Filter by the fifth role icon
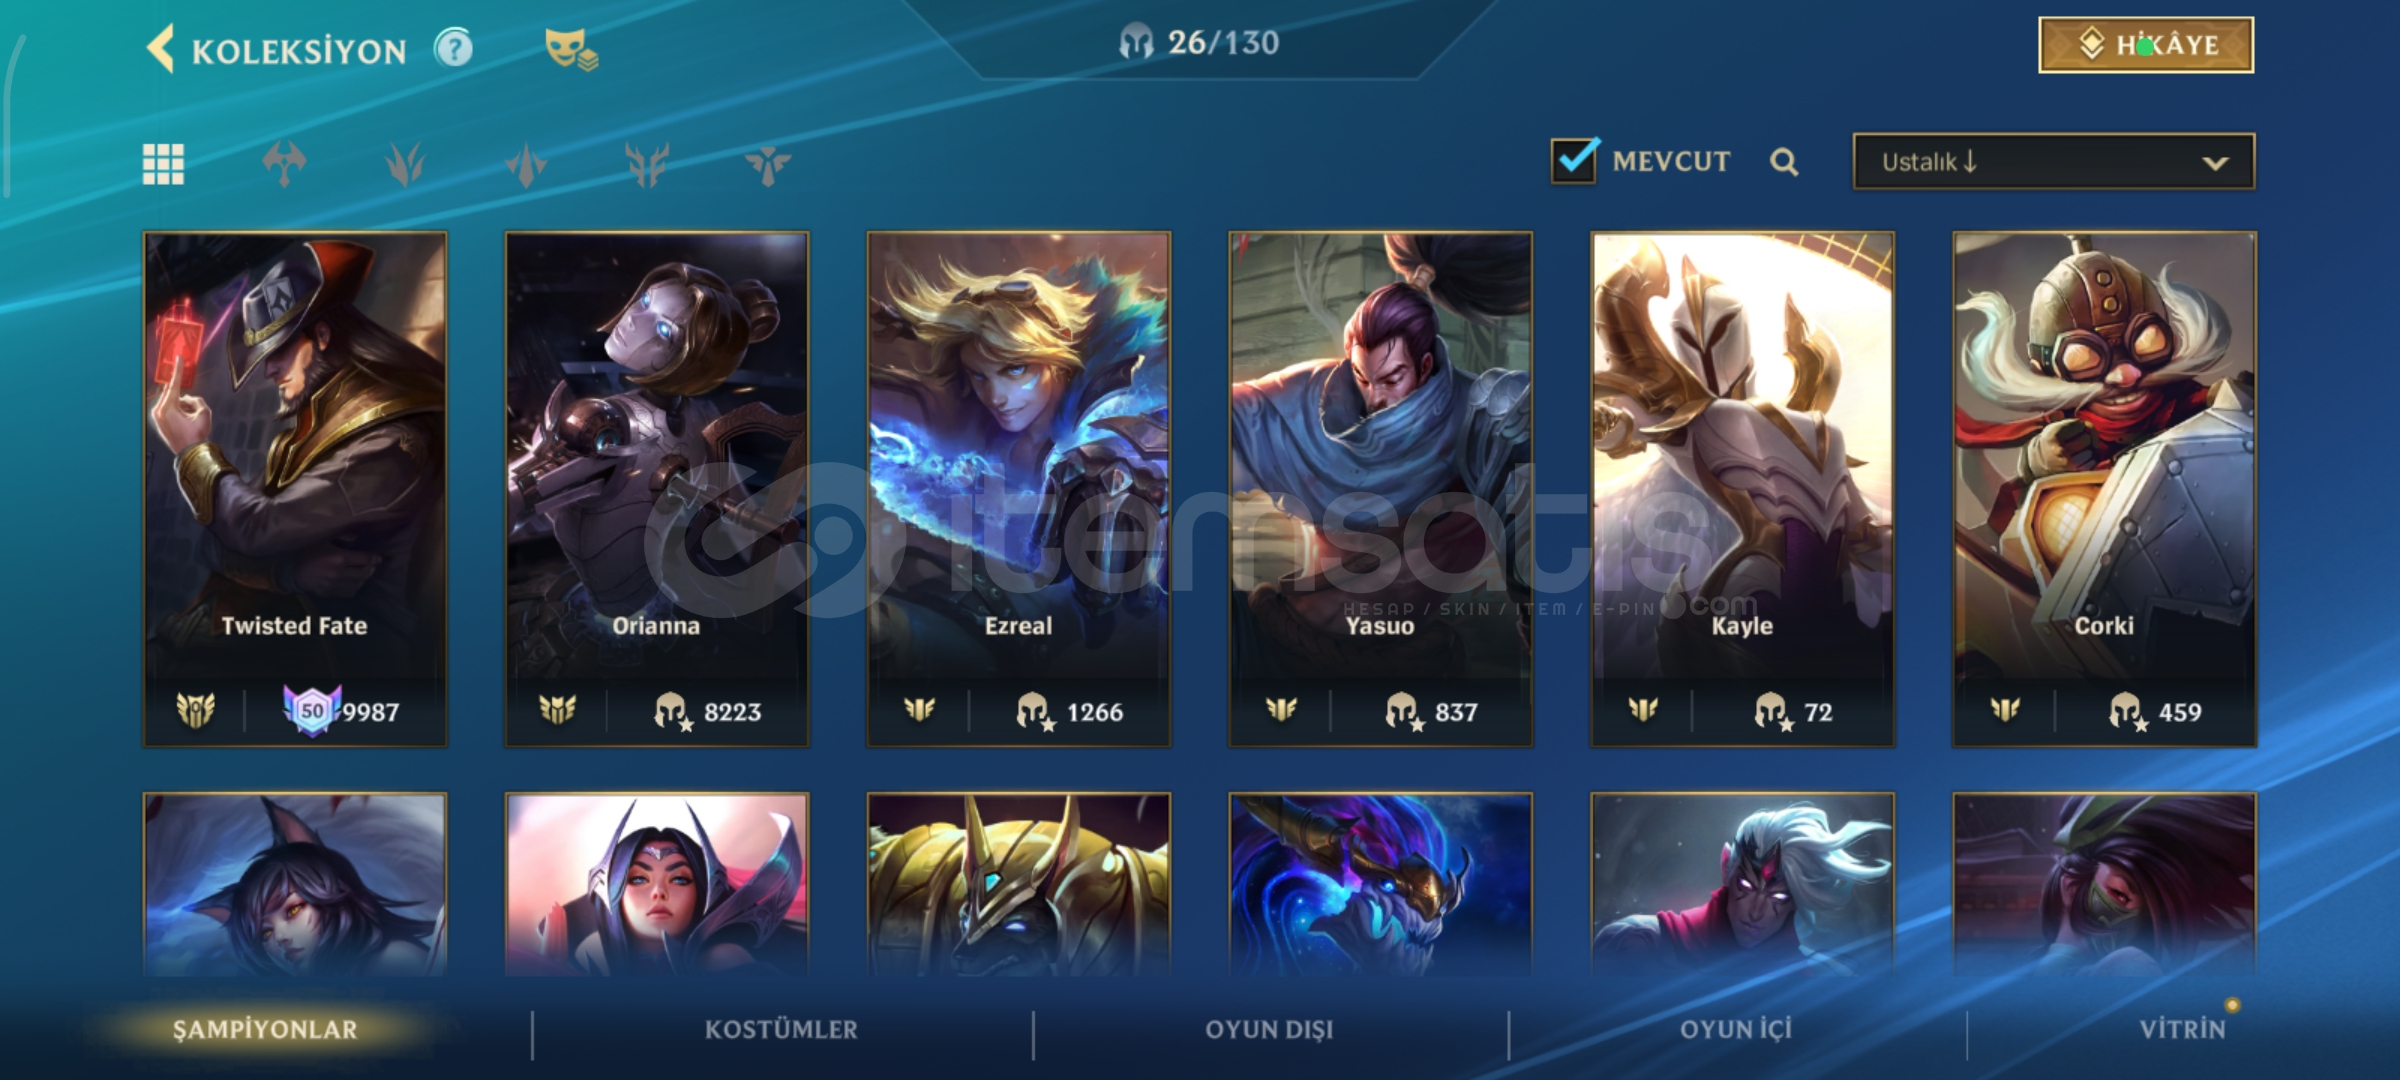The image size is (2400, 1080). (x=768, y=164)
